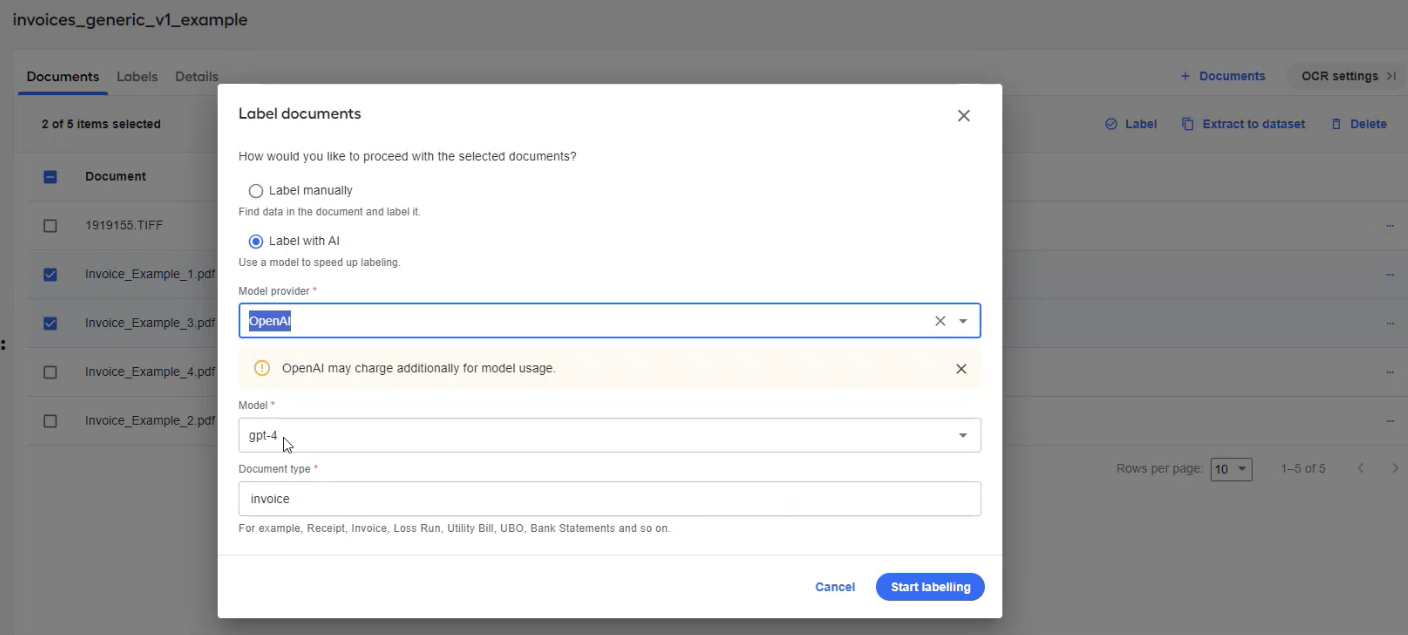The image size is (1408, 635).
Task: Uncheck the Invoice_Example_1.pdf checkbox
Action: click(x=50, y=274)
